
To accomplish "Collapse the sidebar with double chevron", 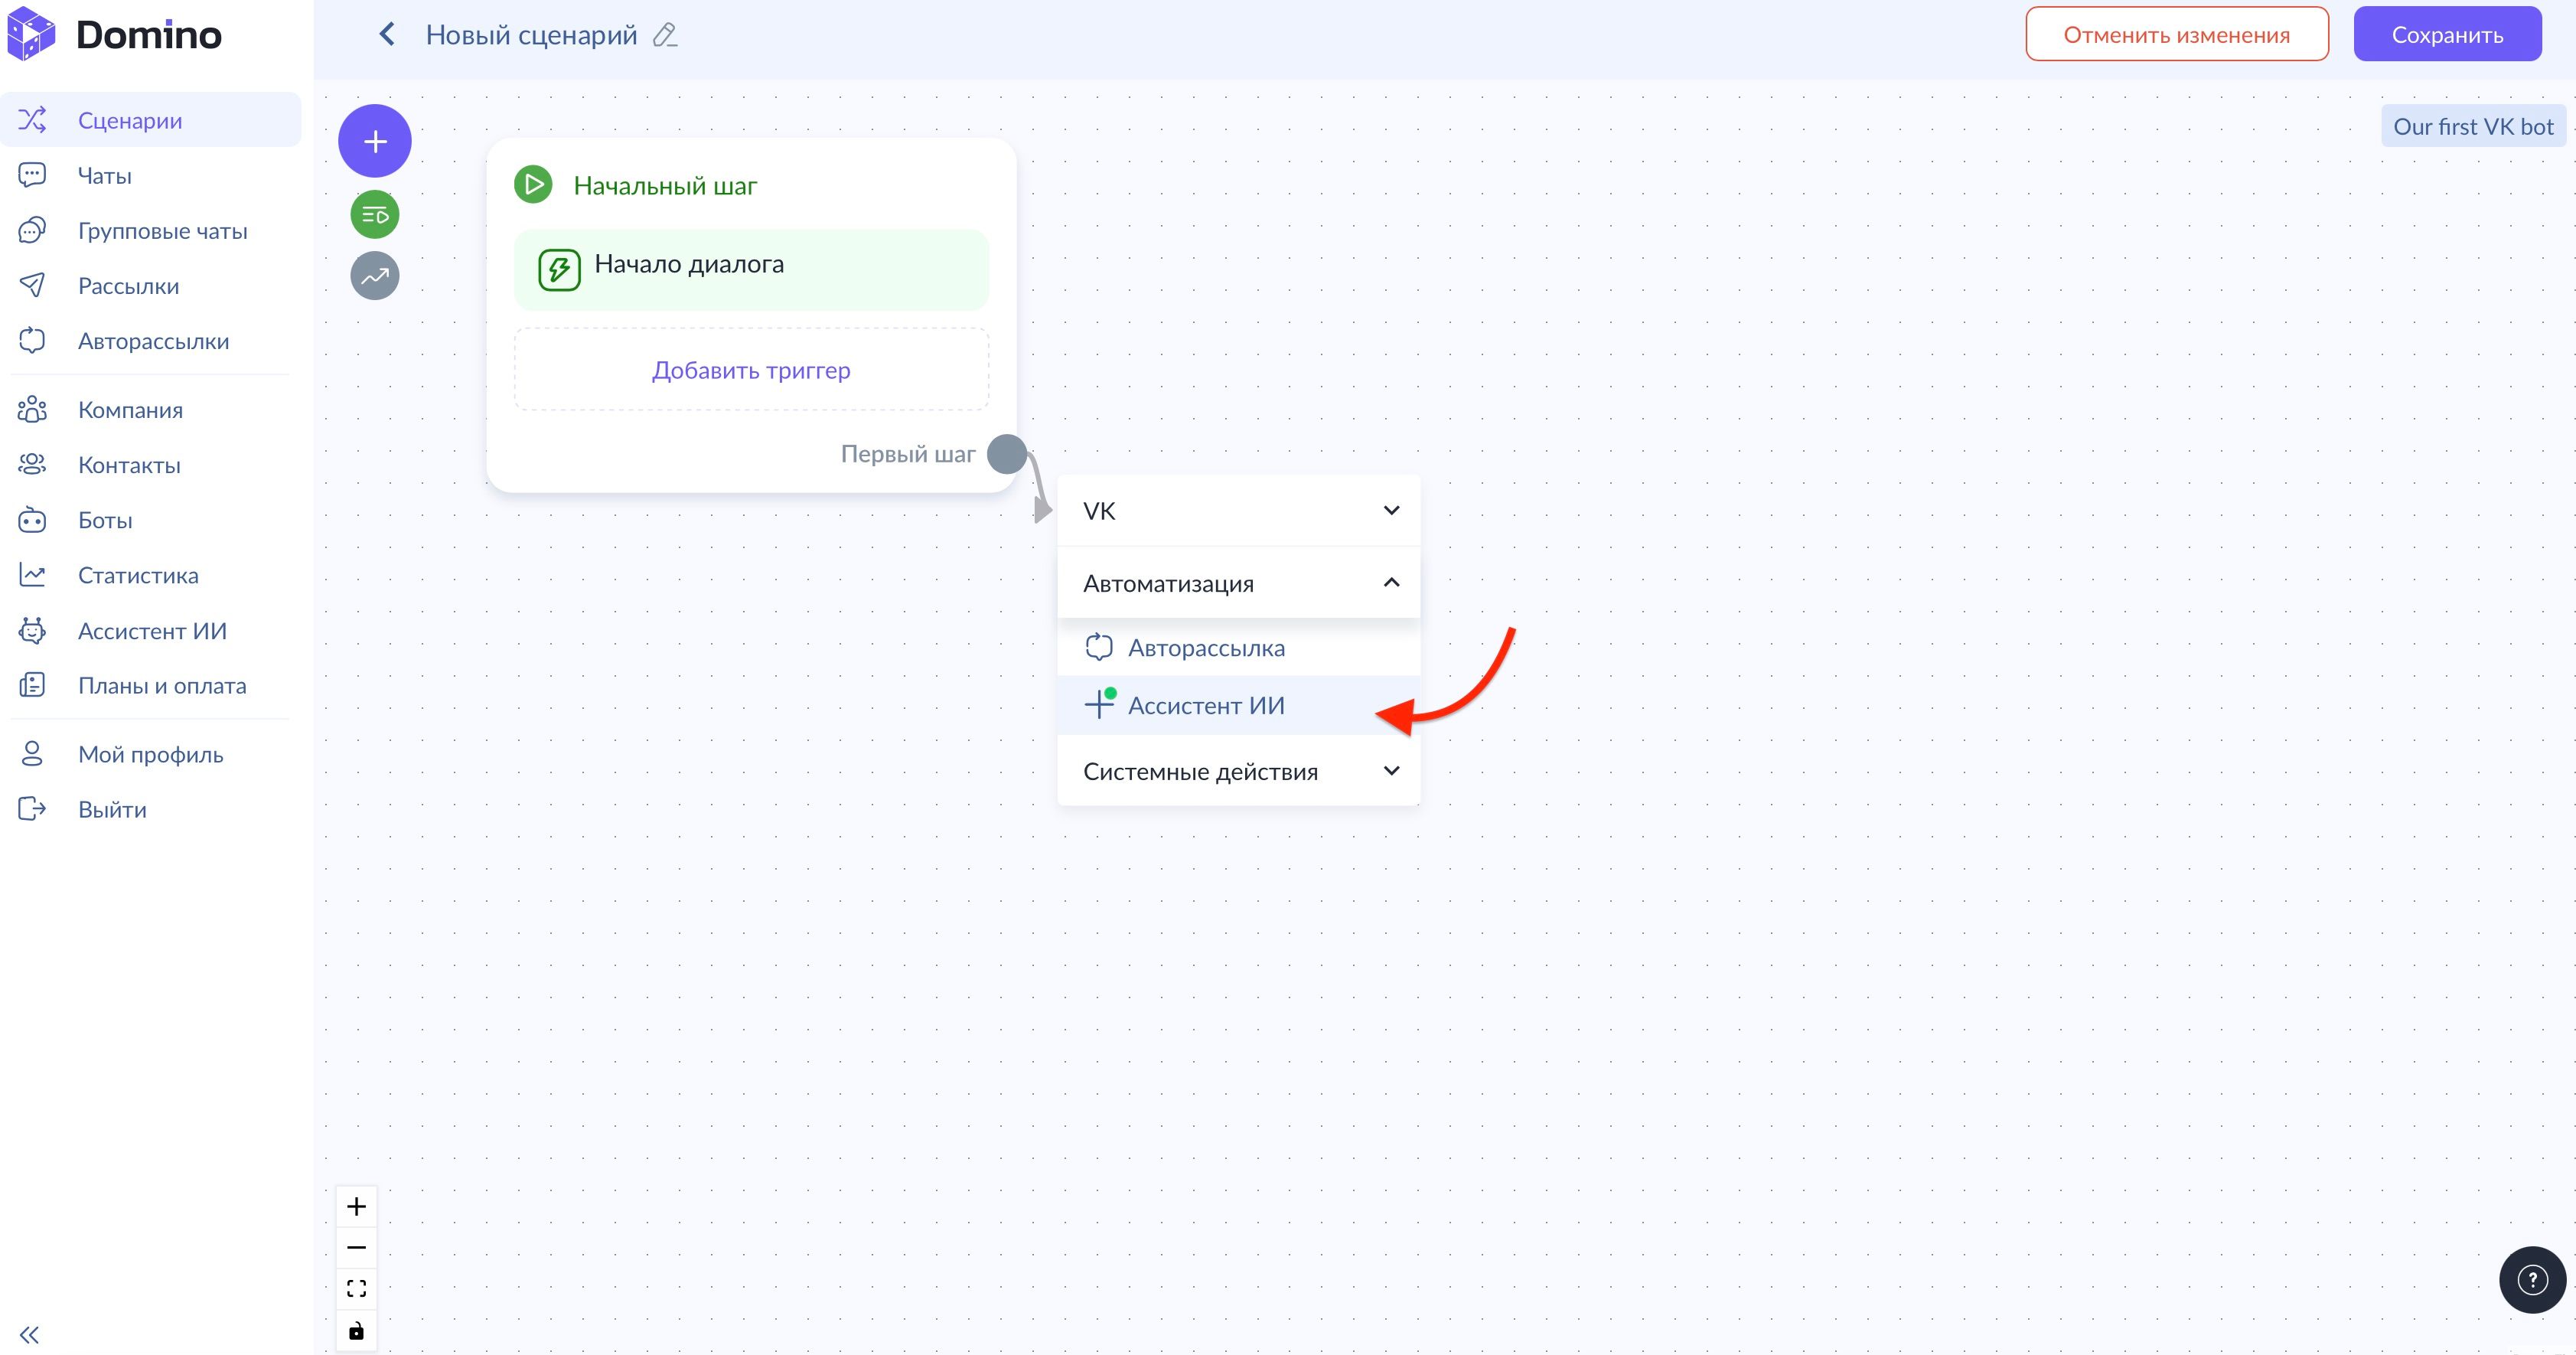I will coord(30,1334).
